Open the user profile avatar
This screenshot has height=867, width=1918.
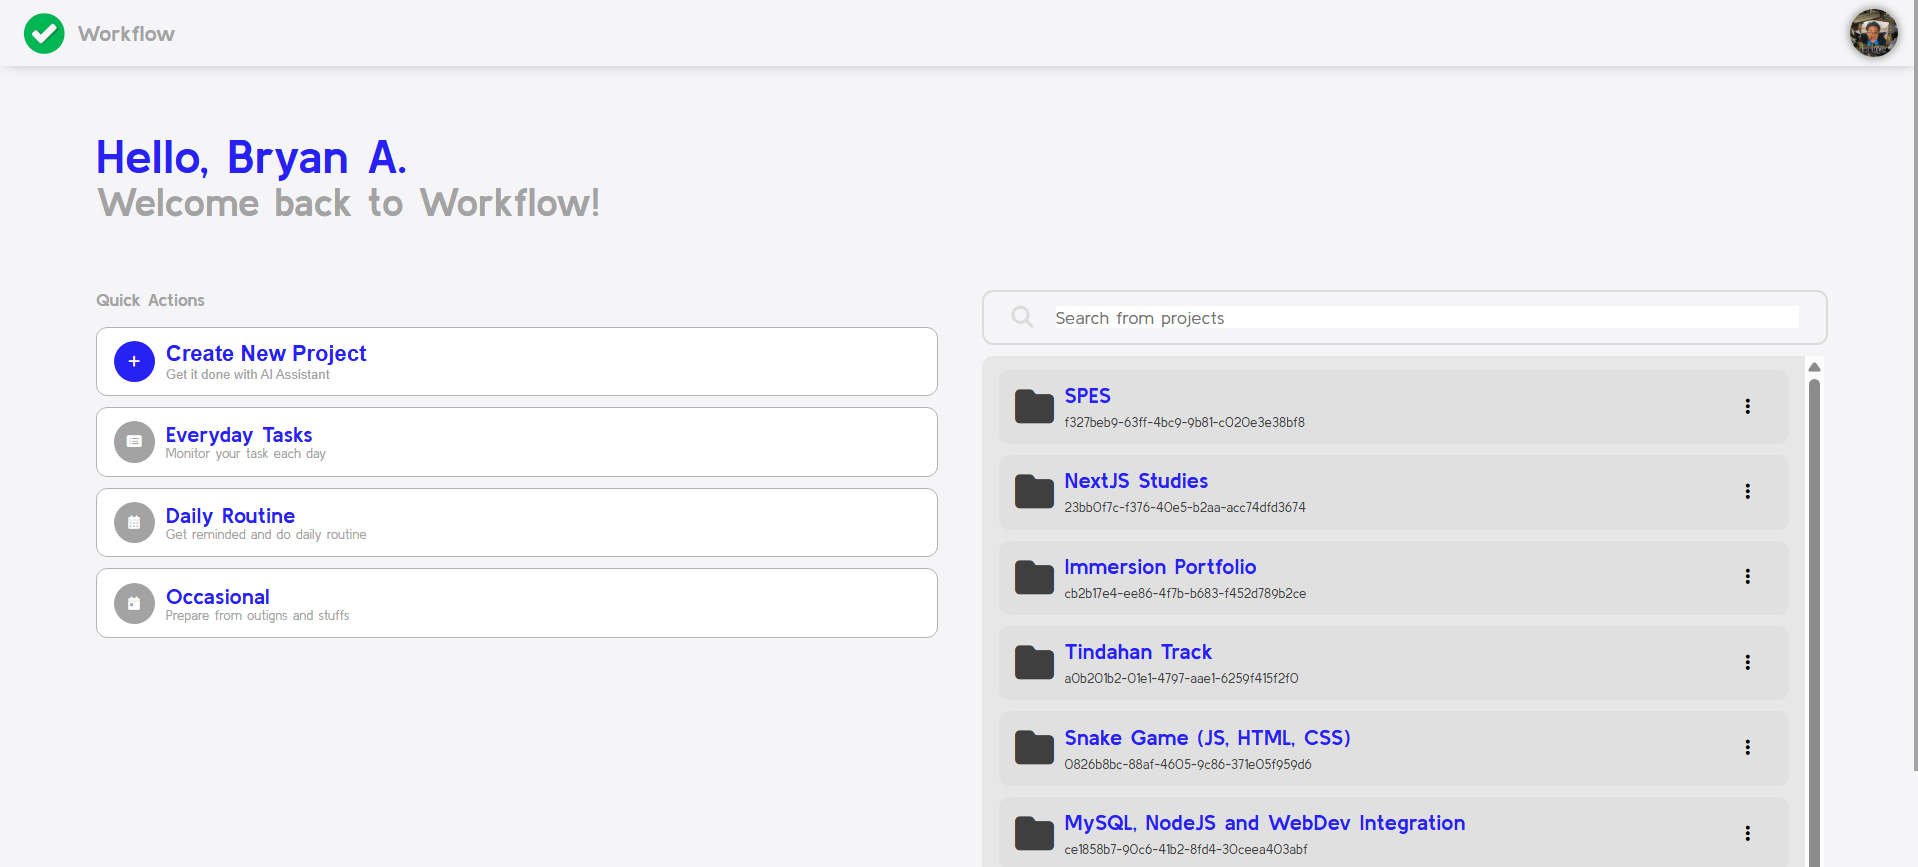click(x=1873, y=34)
